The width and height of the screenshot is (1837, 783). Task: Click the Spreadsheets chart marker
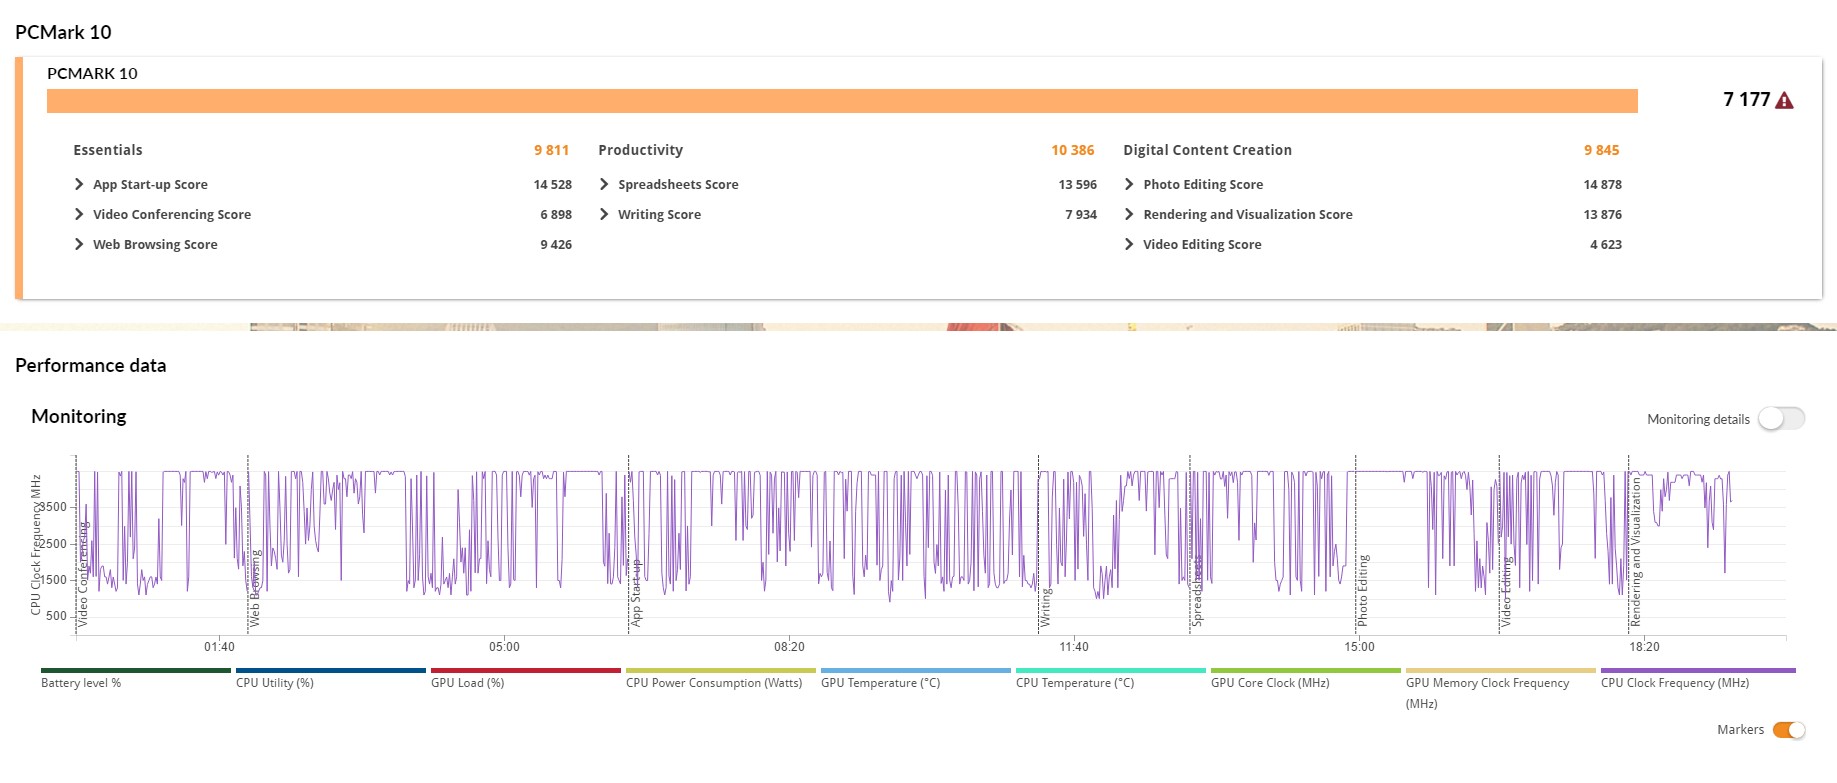pos(1198,591)
